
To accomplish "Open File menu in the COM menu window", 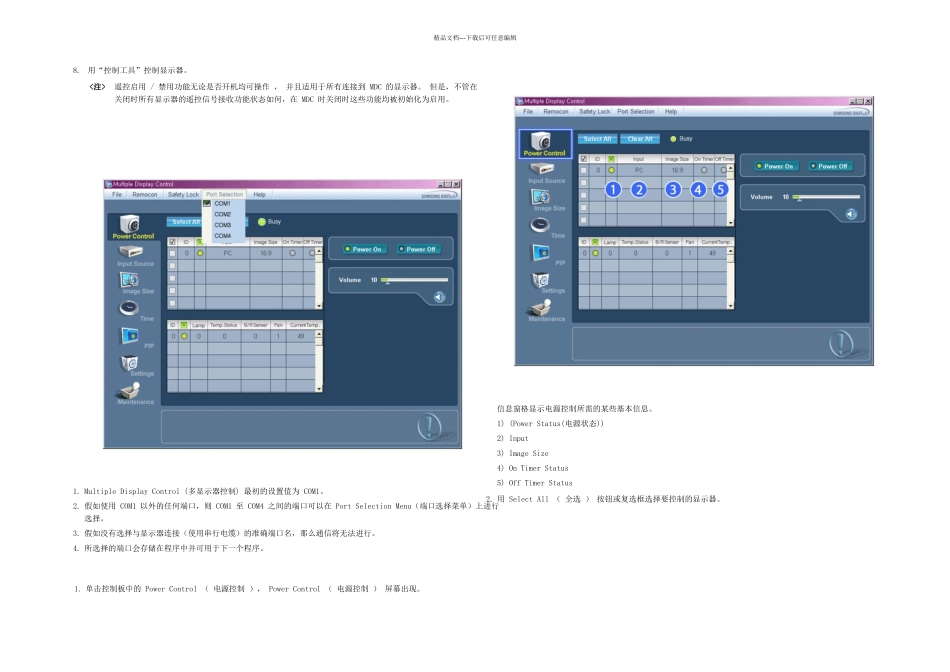I will 117,195.
